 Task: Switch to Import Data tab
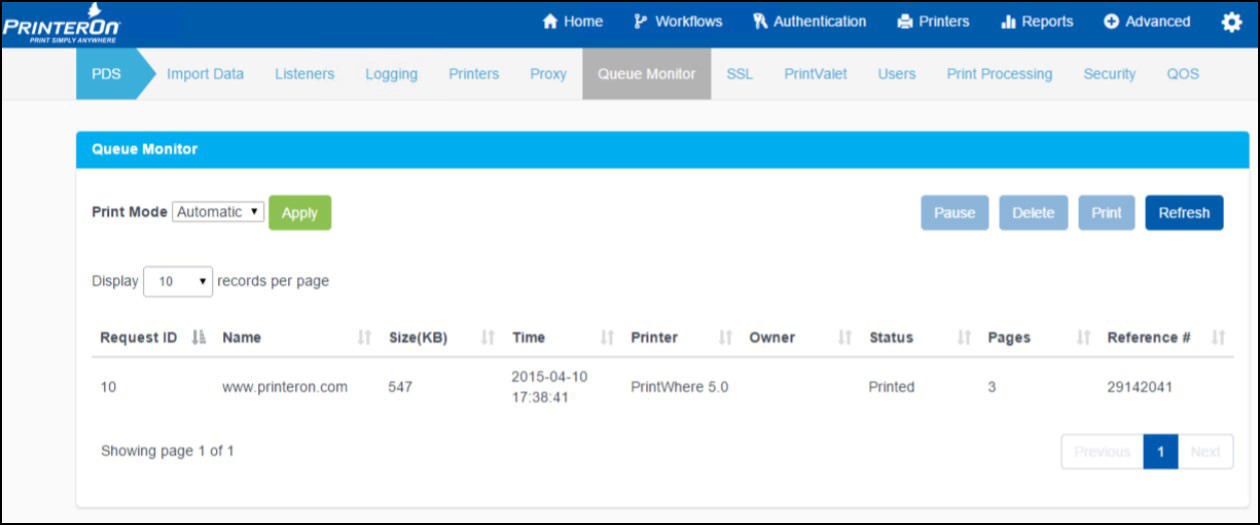205,74
